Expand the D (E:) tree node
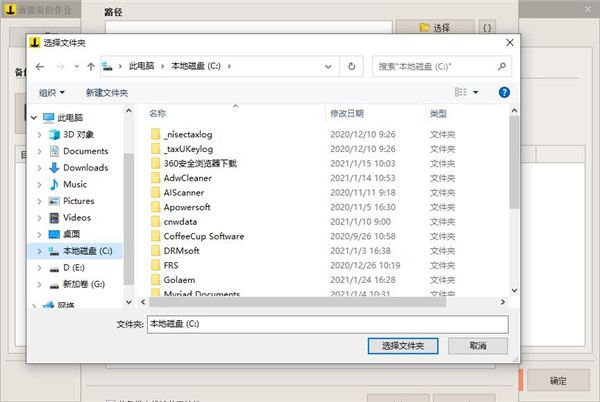Image resolution: width=600 pixels, height=402 pixels. coord(39,268)
